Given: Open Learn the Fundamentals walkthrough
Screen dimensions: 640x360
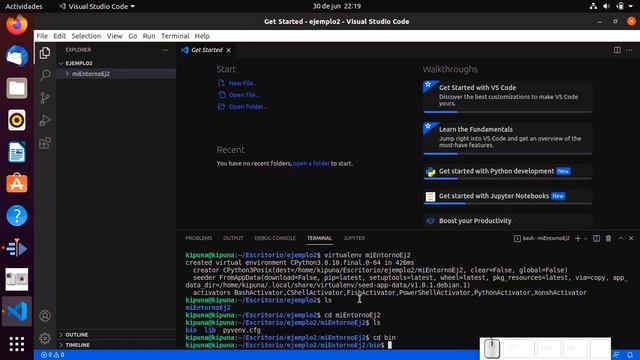Looking at the screenshot, I should click(507, 138).
